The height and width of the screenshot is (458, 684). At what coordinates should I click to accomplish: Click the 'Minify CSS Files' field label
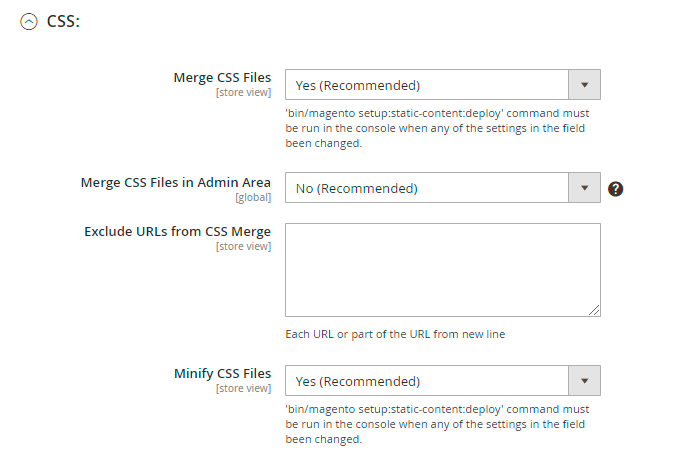(x=222, y=374)
